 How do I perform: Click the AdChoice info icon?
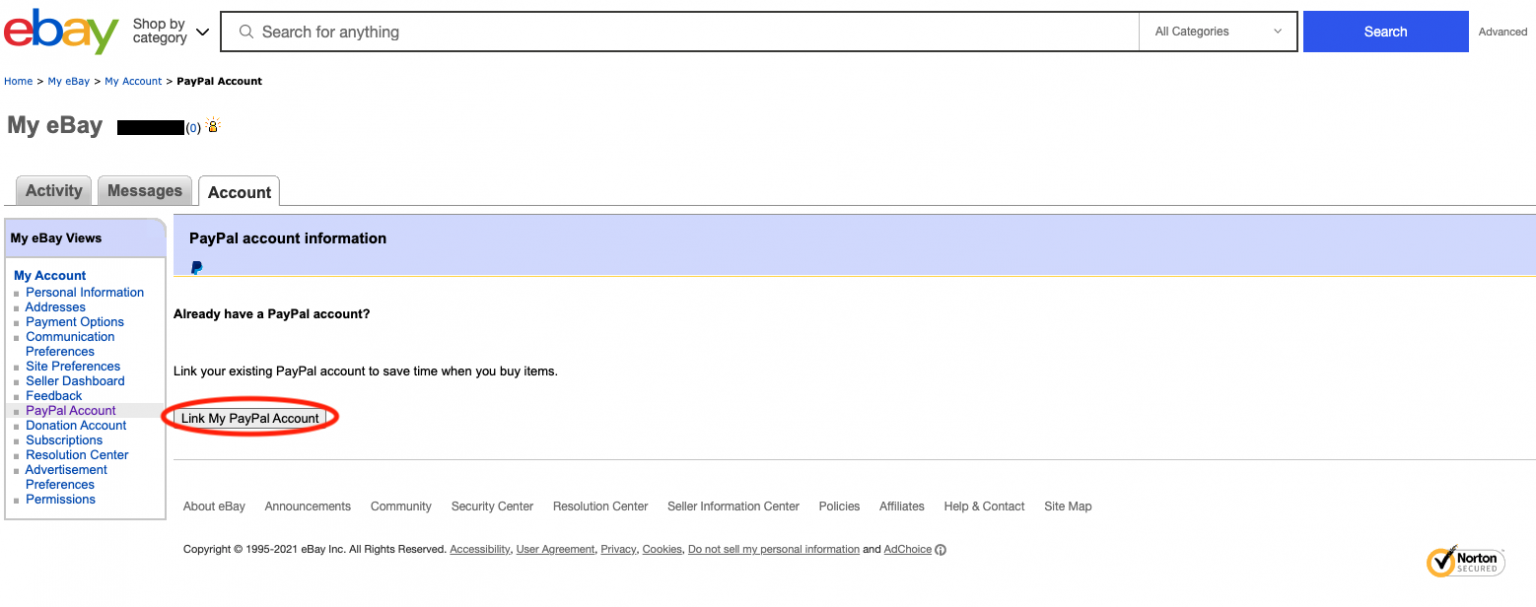(940, 550)
